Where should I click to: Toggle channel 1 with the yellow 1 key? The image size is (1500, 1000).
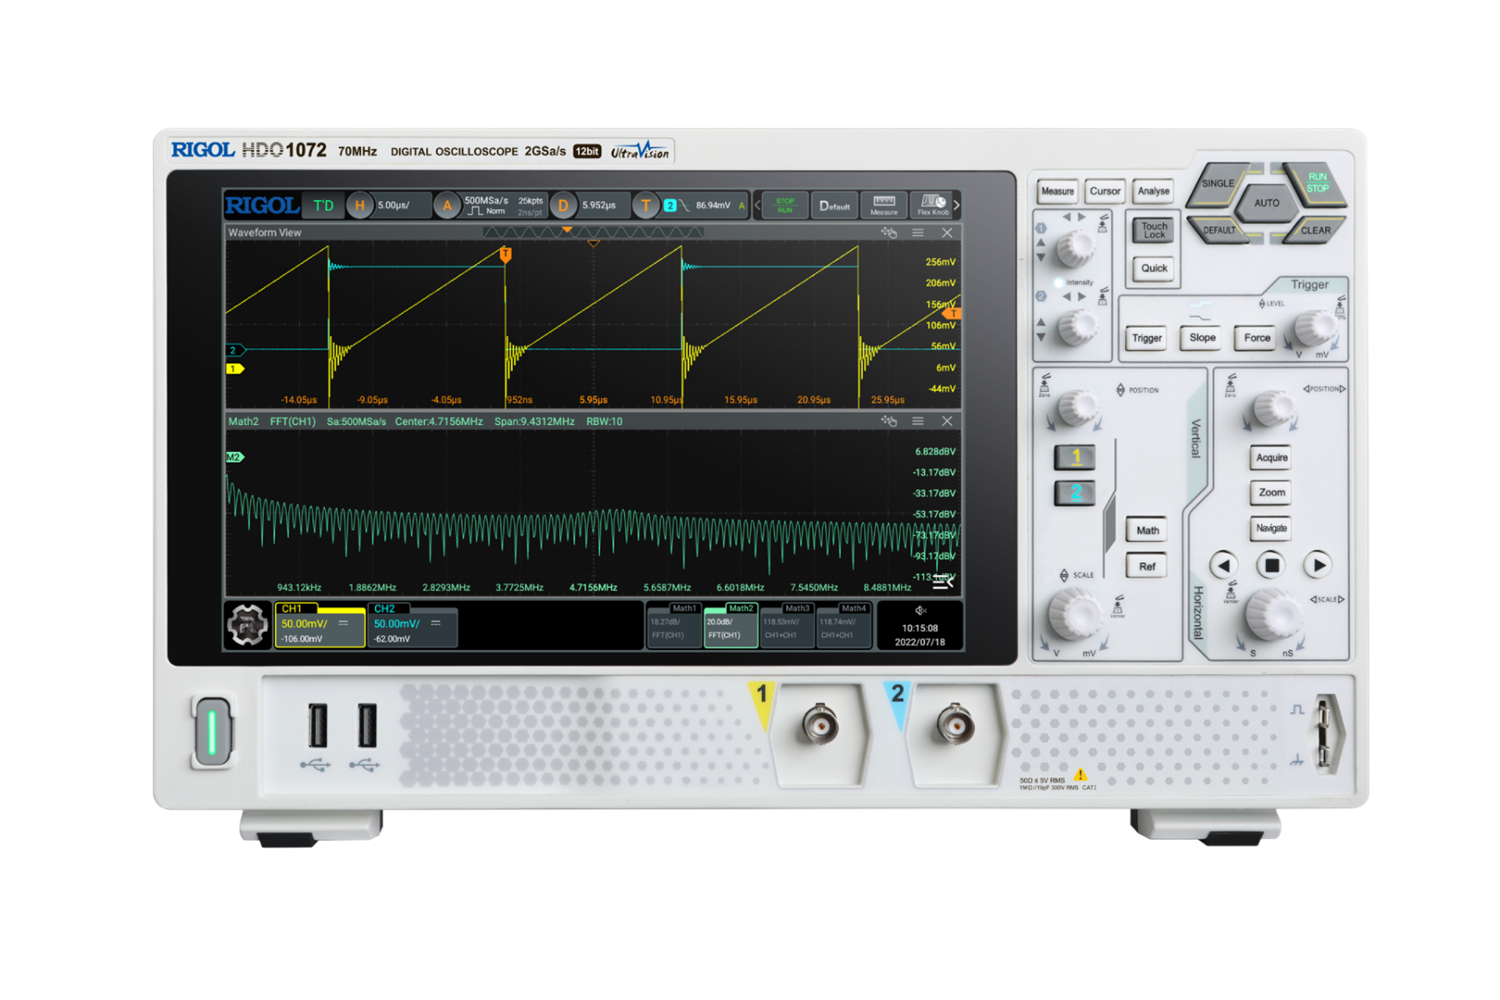click(1075, 457)
